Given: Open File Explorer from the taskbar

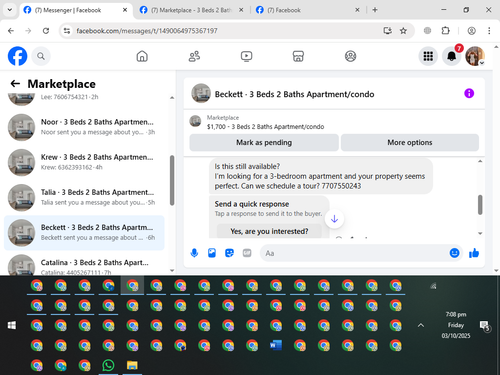Looking at the screenshot, I should point(132,365).
